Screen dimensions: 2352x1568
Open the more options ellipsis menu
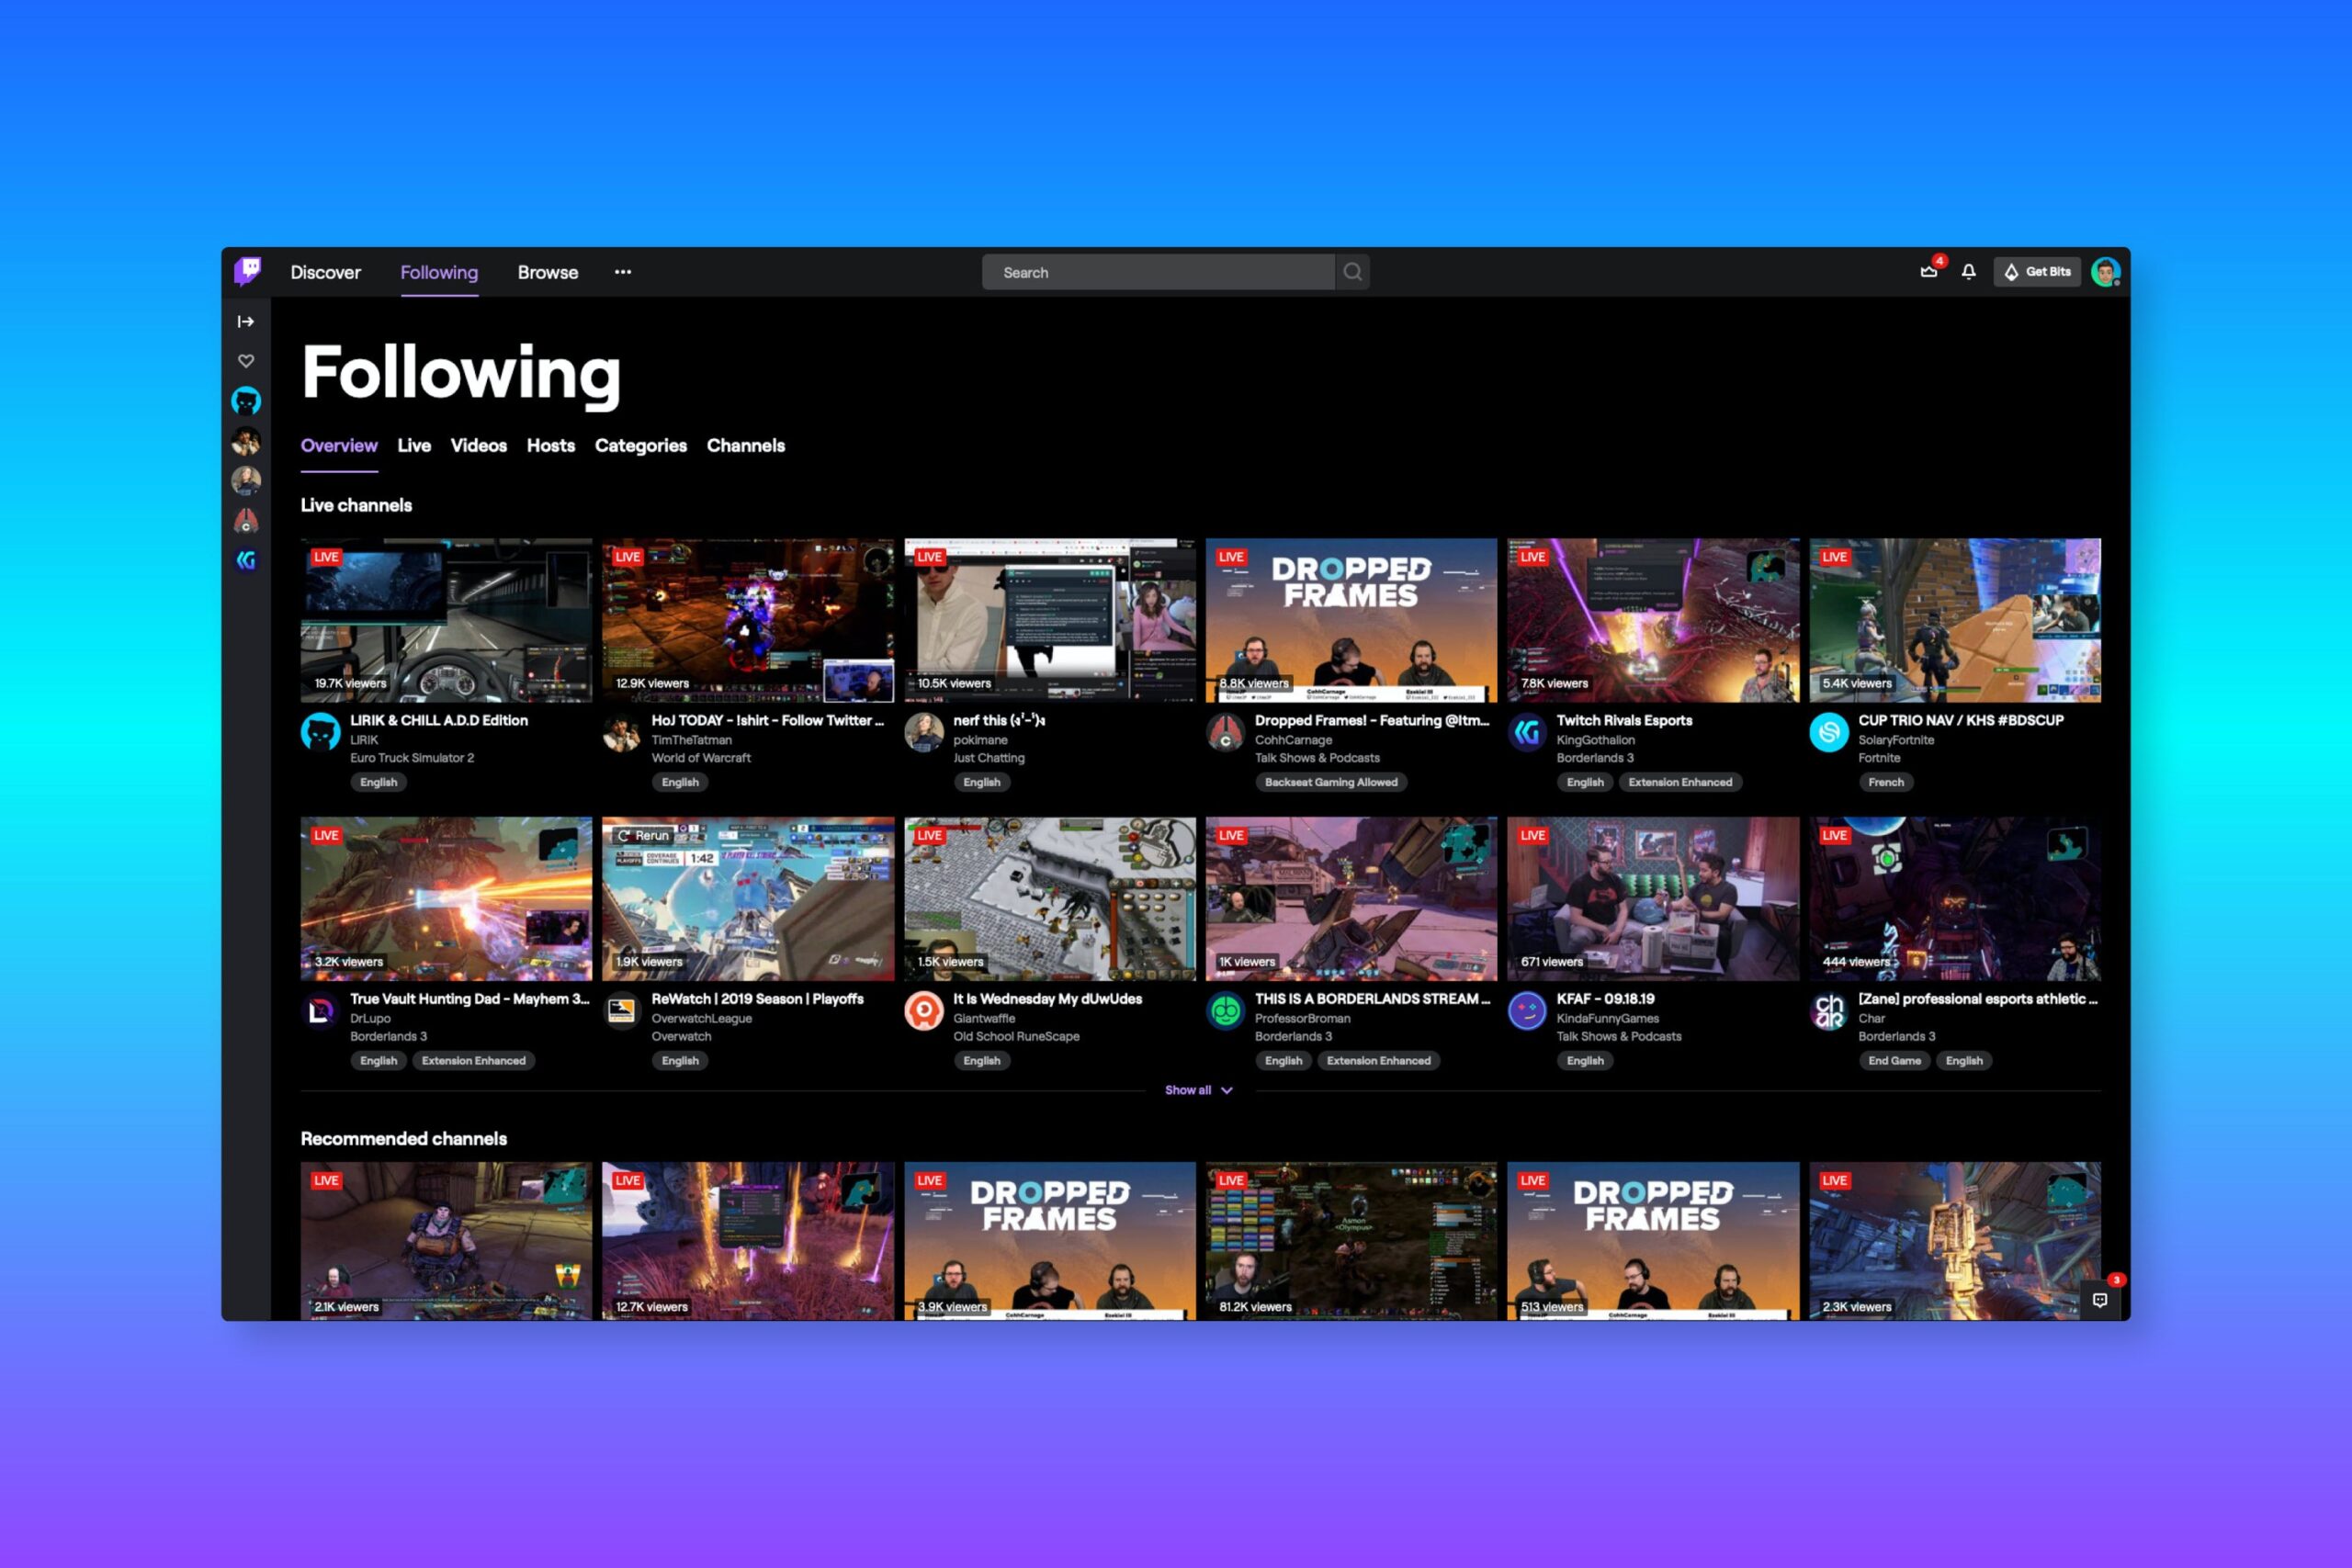pyautogui.click(x=623, y=272)
